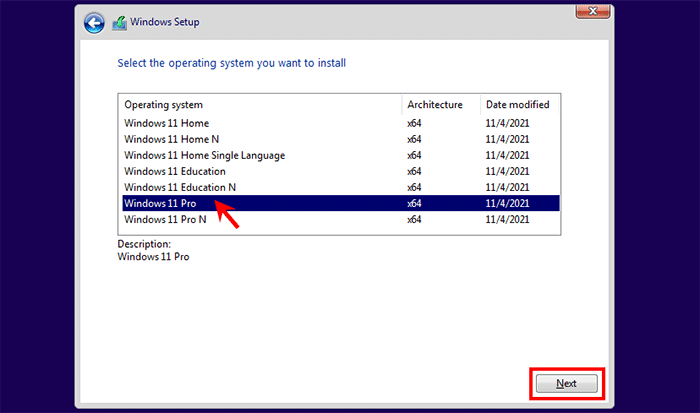Go back using the blue arrow button
This screenshot has width=700, height=413.
pyautogui.click(x=94, y=23)
